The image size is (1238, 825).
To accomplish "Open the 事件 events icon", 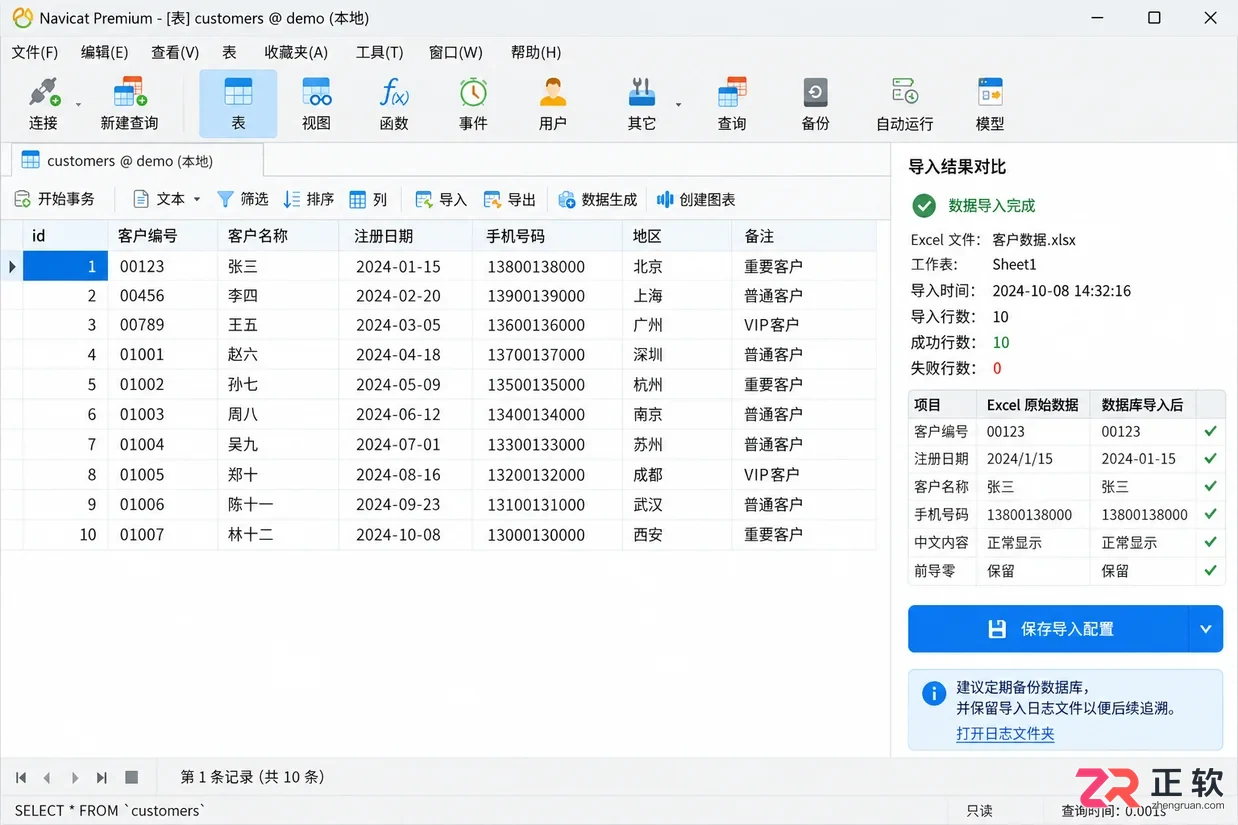I will pyautogui.click(x=473, y=94).
